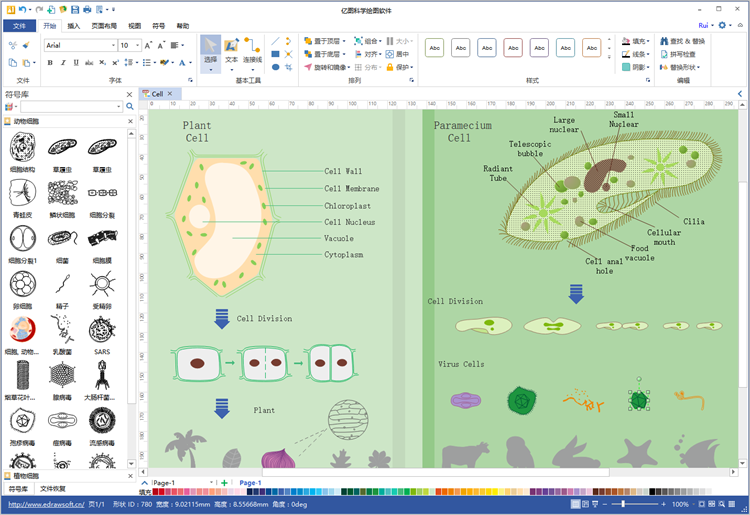The height and width of the screenshot is (515, 750).
Task: Select the 选择 pointer tool
Action: pyautogui.click(x=210, y=50)
